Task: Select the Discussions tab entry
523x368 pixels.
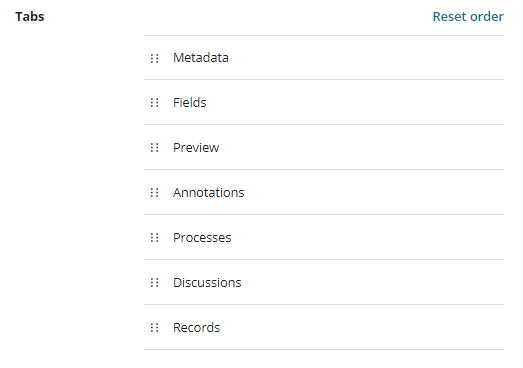Action: [207, 283]
